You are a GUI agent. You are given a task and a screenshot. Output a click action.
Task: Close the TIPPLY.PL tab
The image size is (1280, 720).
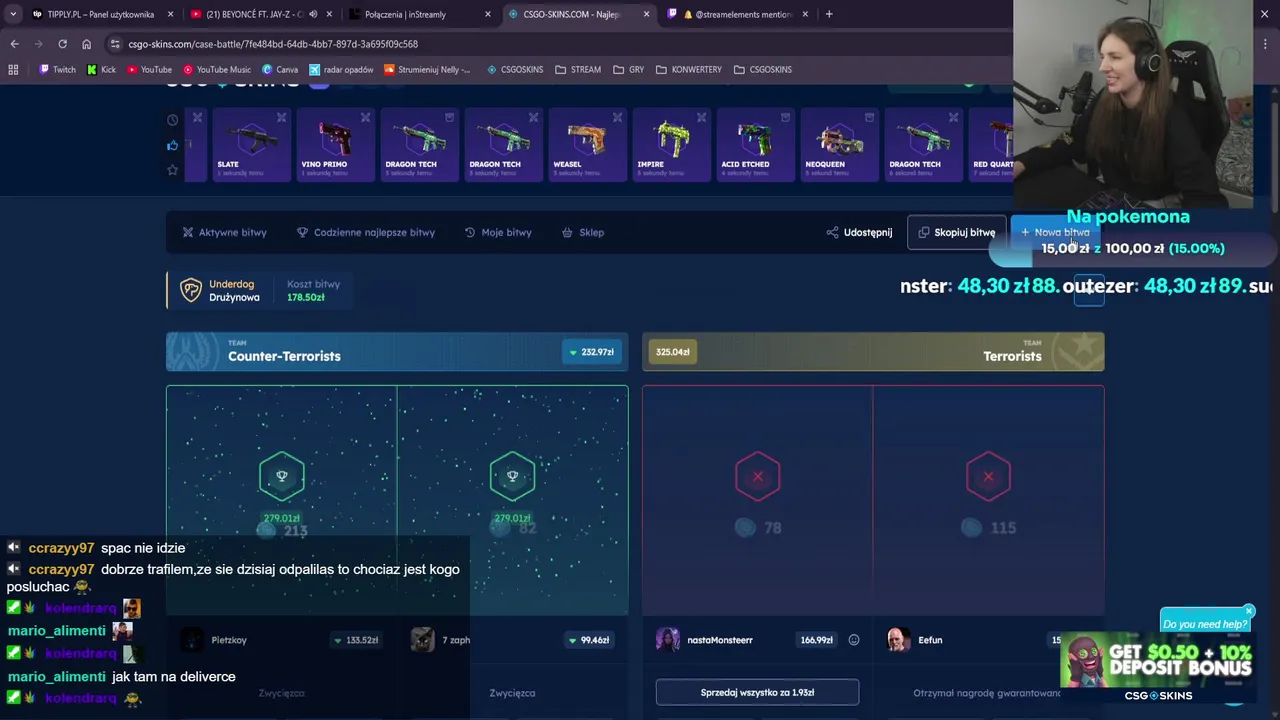click(x=171, y=14)
